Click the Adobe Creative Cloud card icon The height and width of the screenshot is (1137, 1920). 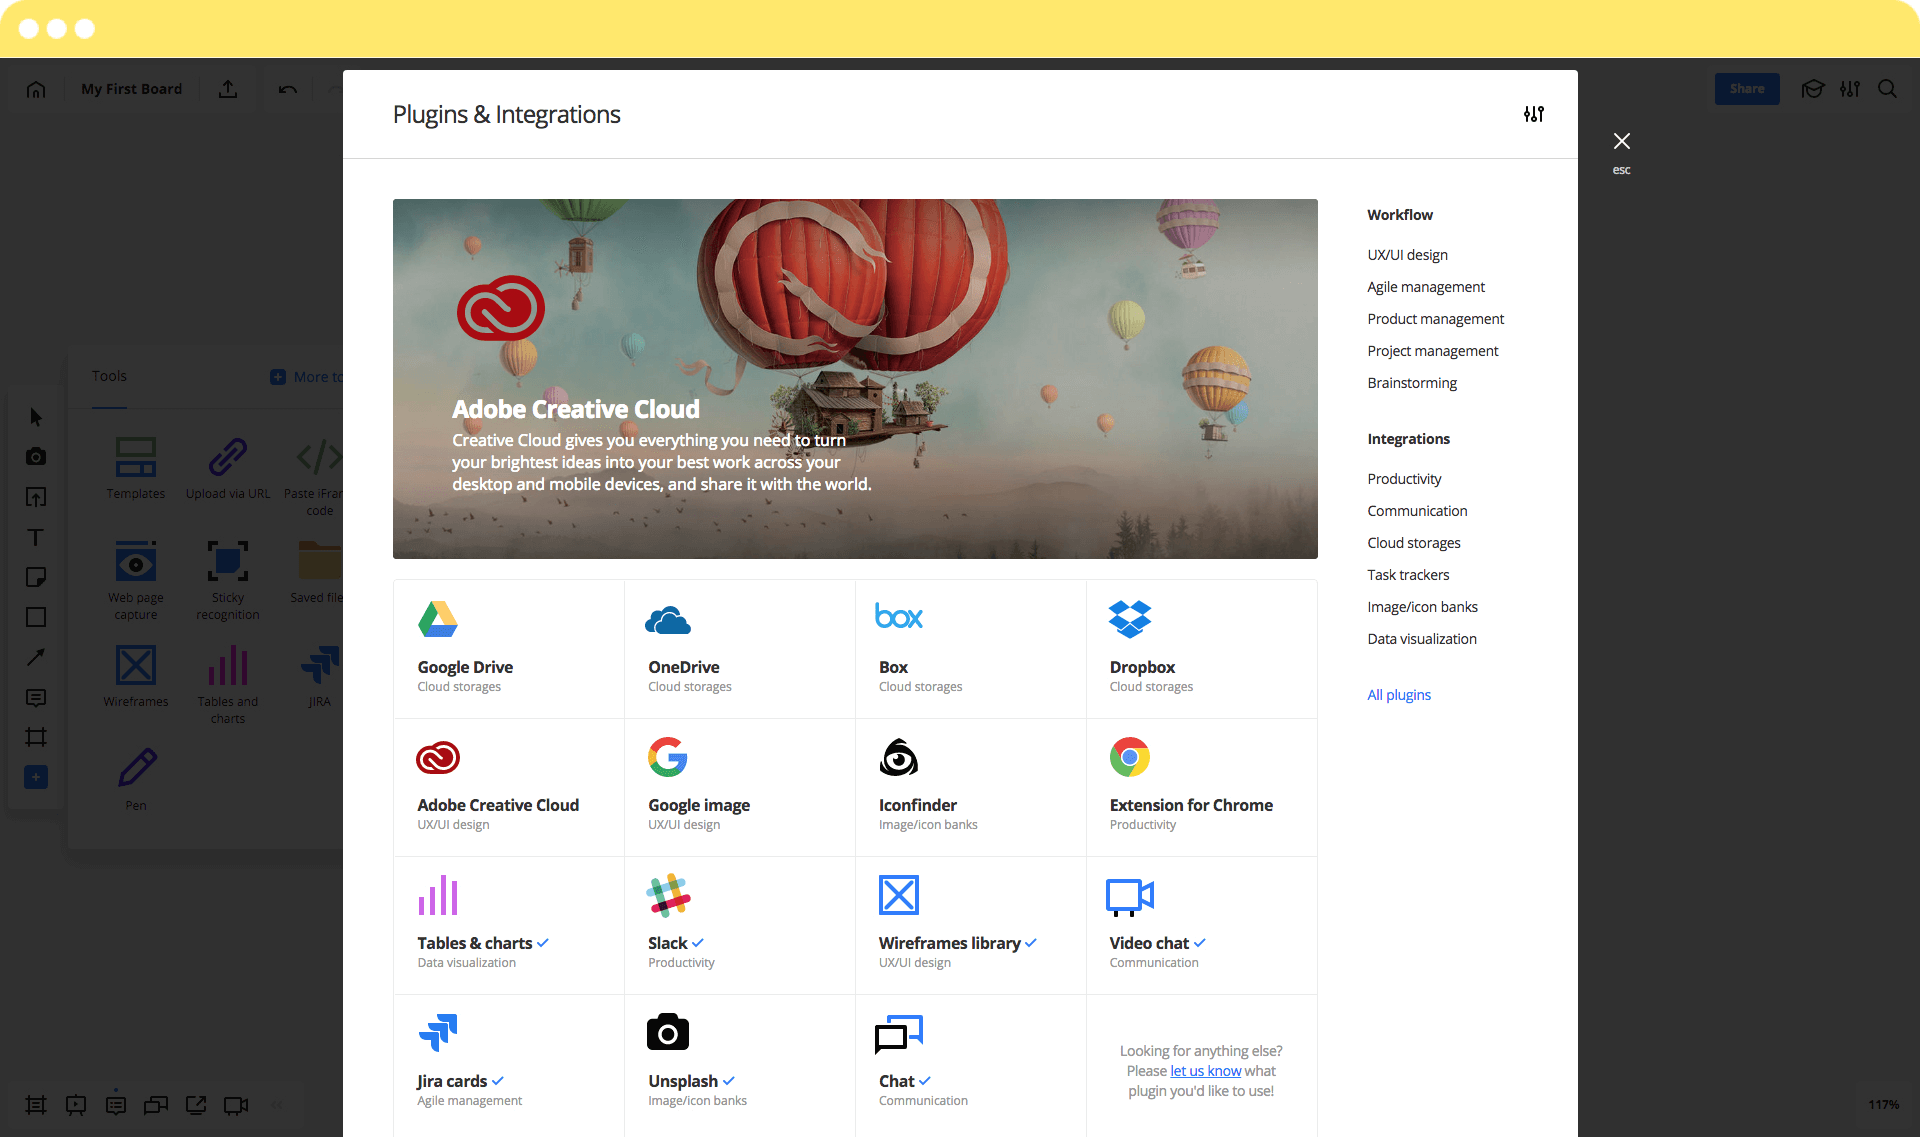pos(438,757)
